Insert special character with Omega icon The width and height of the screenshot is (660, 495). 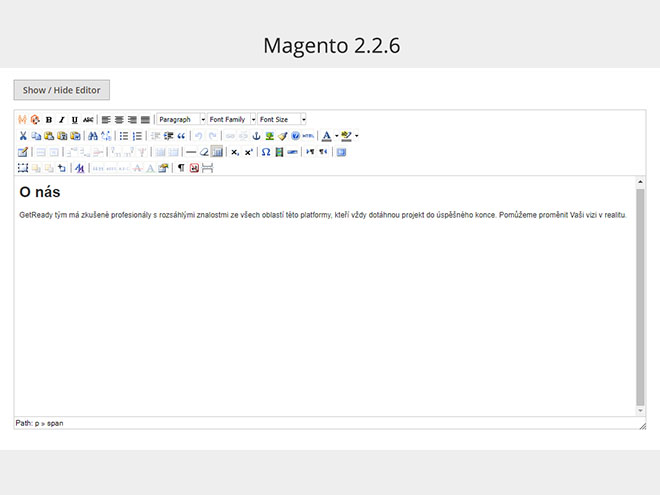click(266, 152)
